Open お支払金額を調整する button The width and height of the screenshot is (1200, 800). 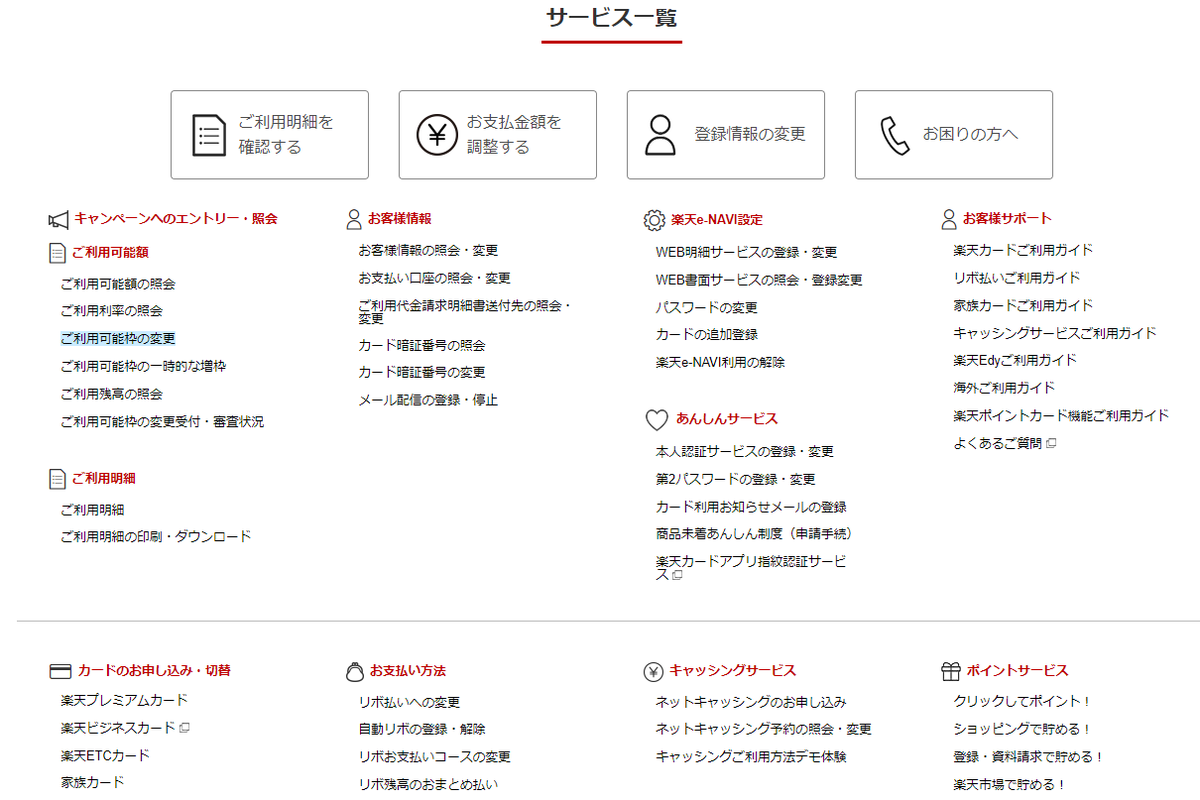click(497, 135)
